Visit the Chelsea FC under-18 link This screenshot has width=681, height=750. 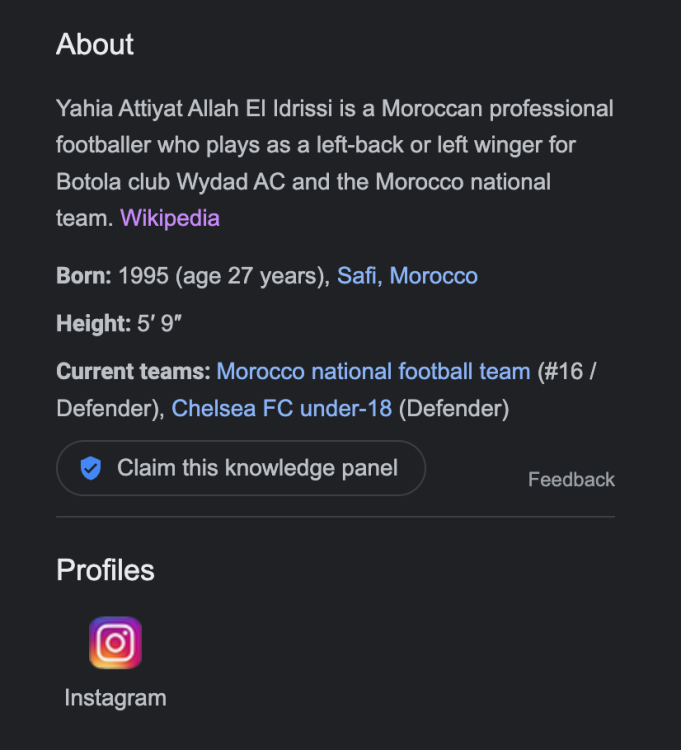pyautogui.click(x=282, y=408)
